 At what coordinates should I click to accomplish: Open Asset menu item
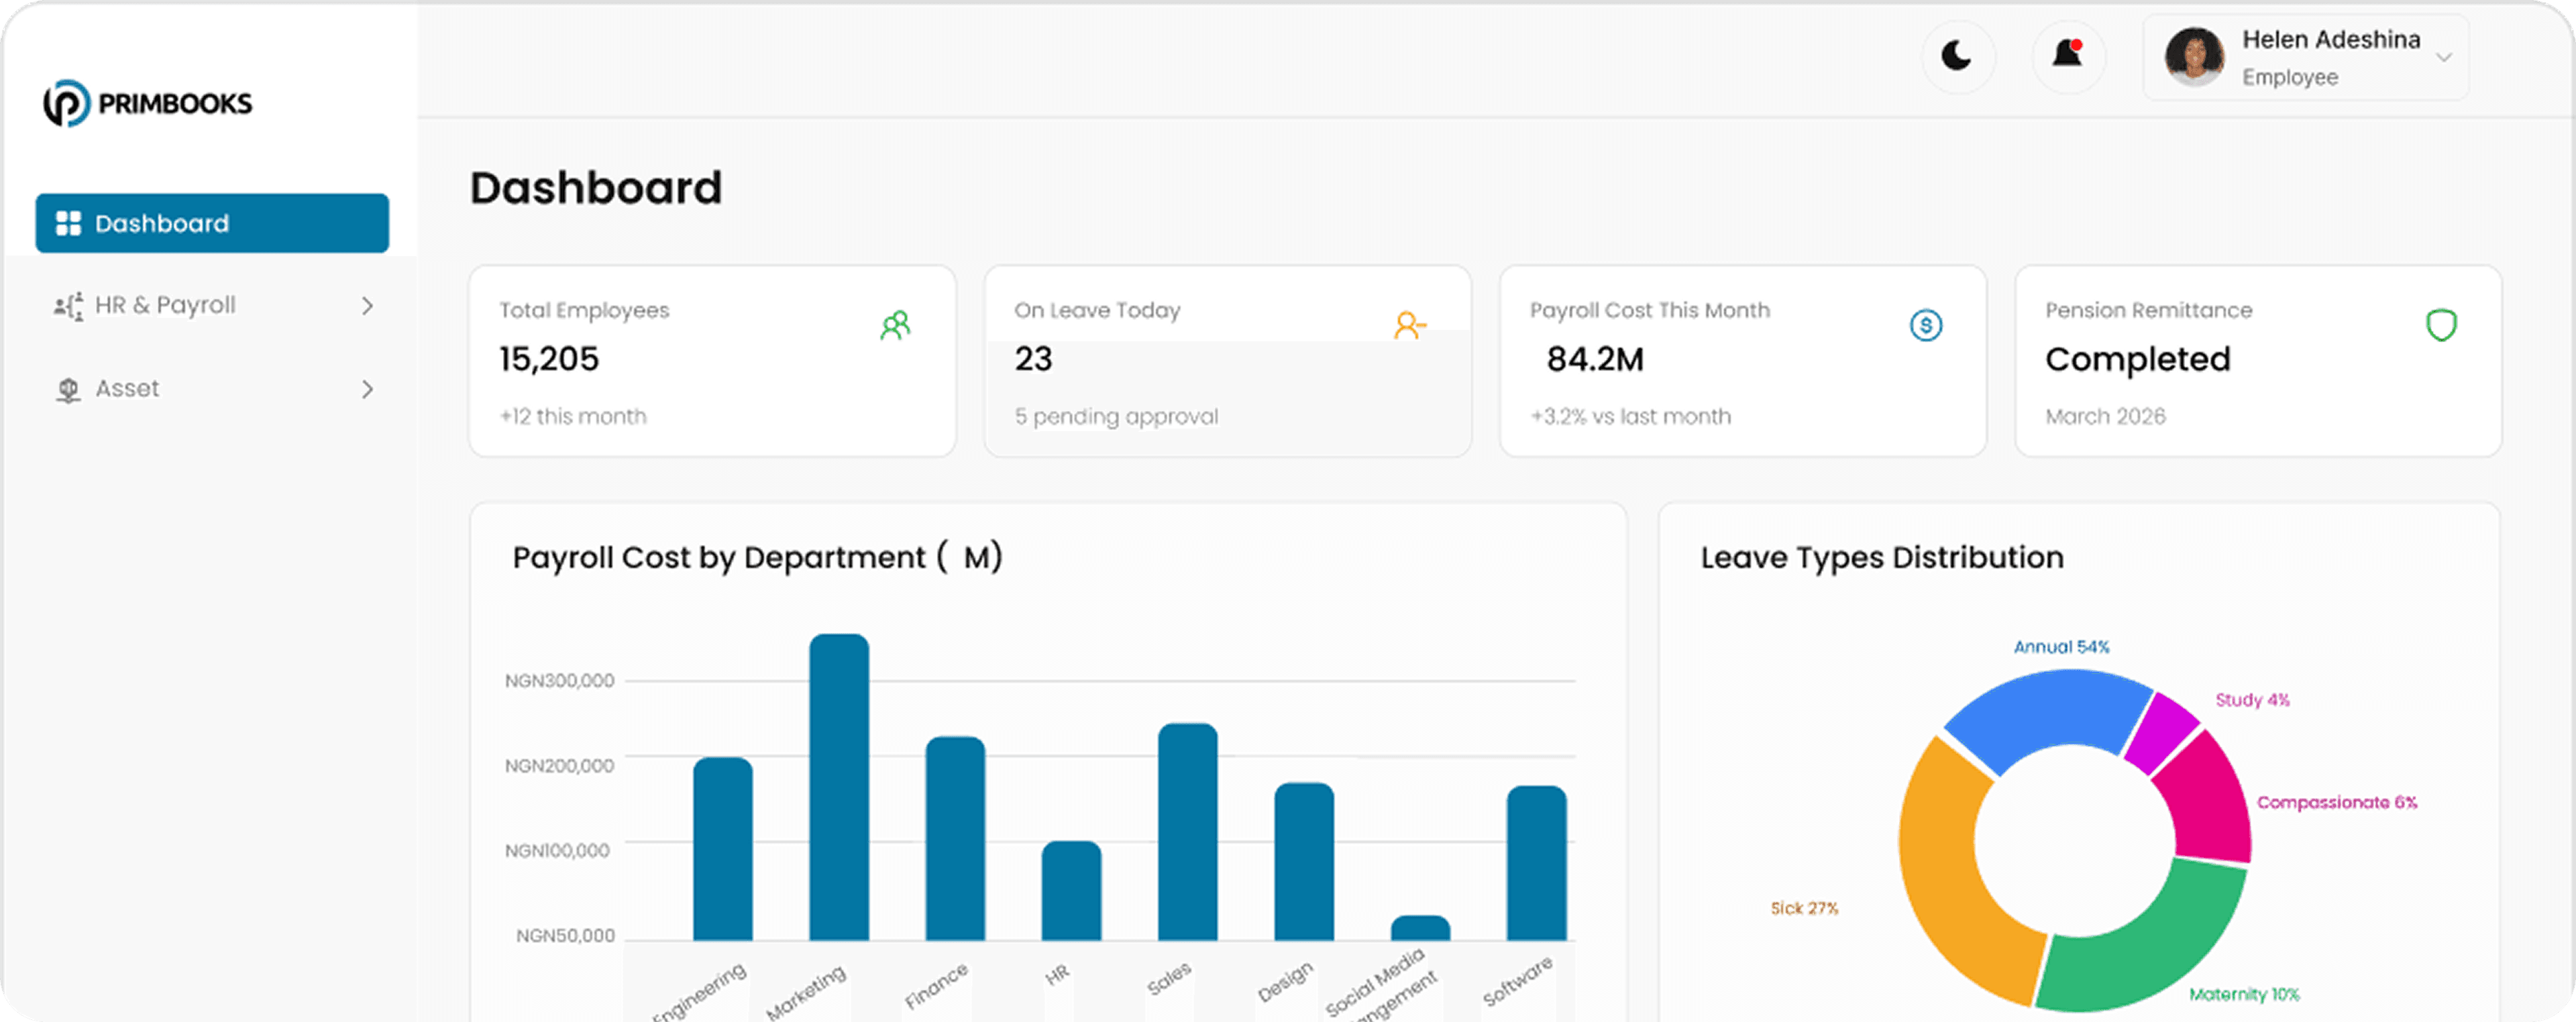pyautogui.click(x=212, y=389)
